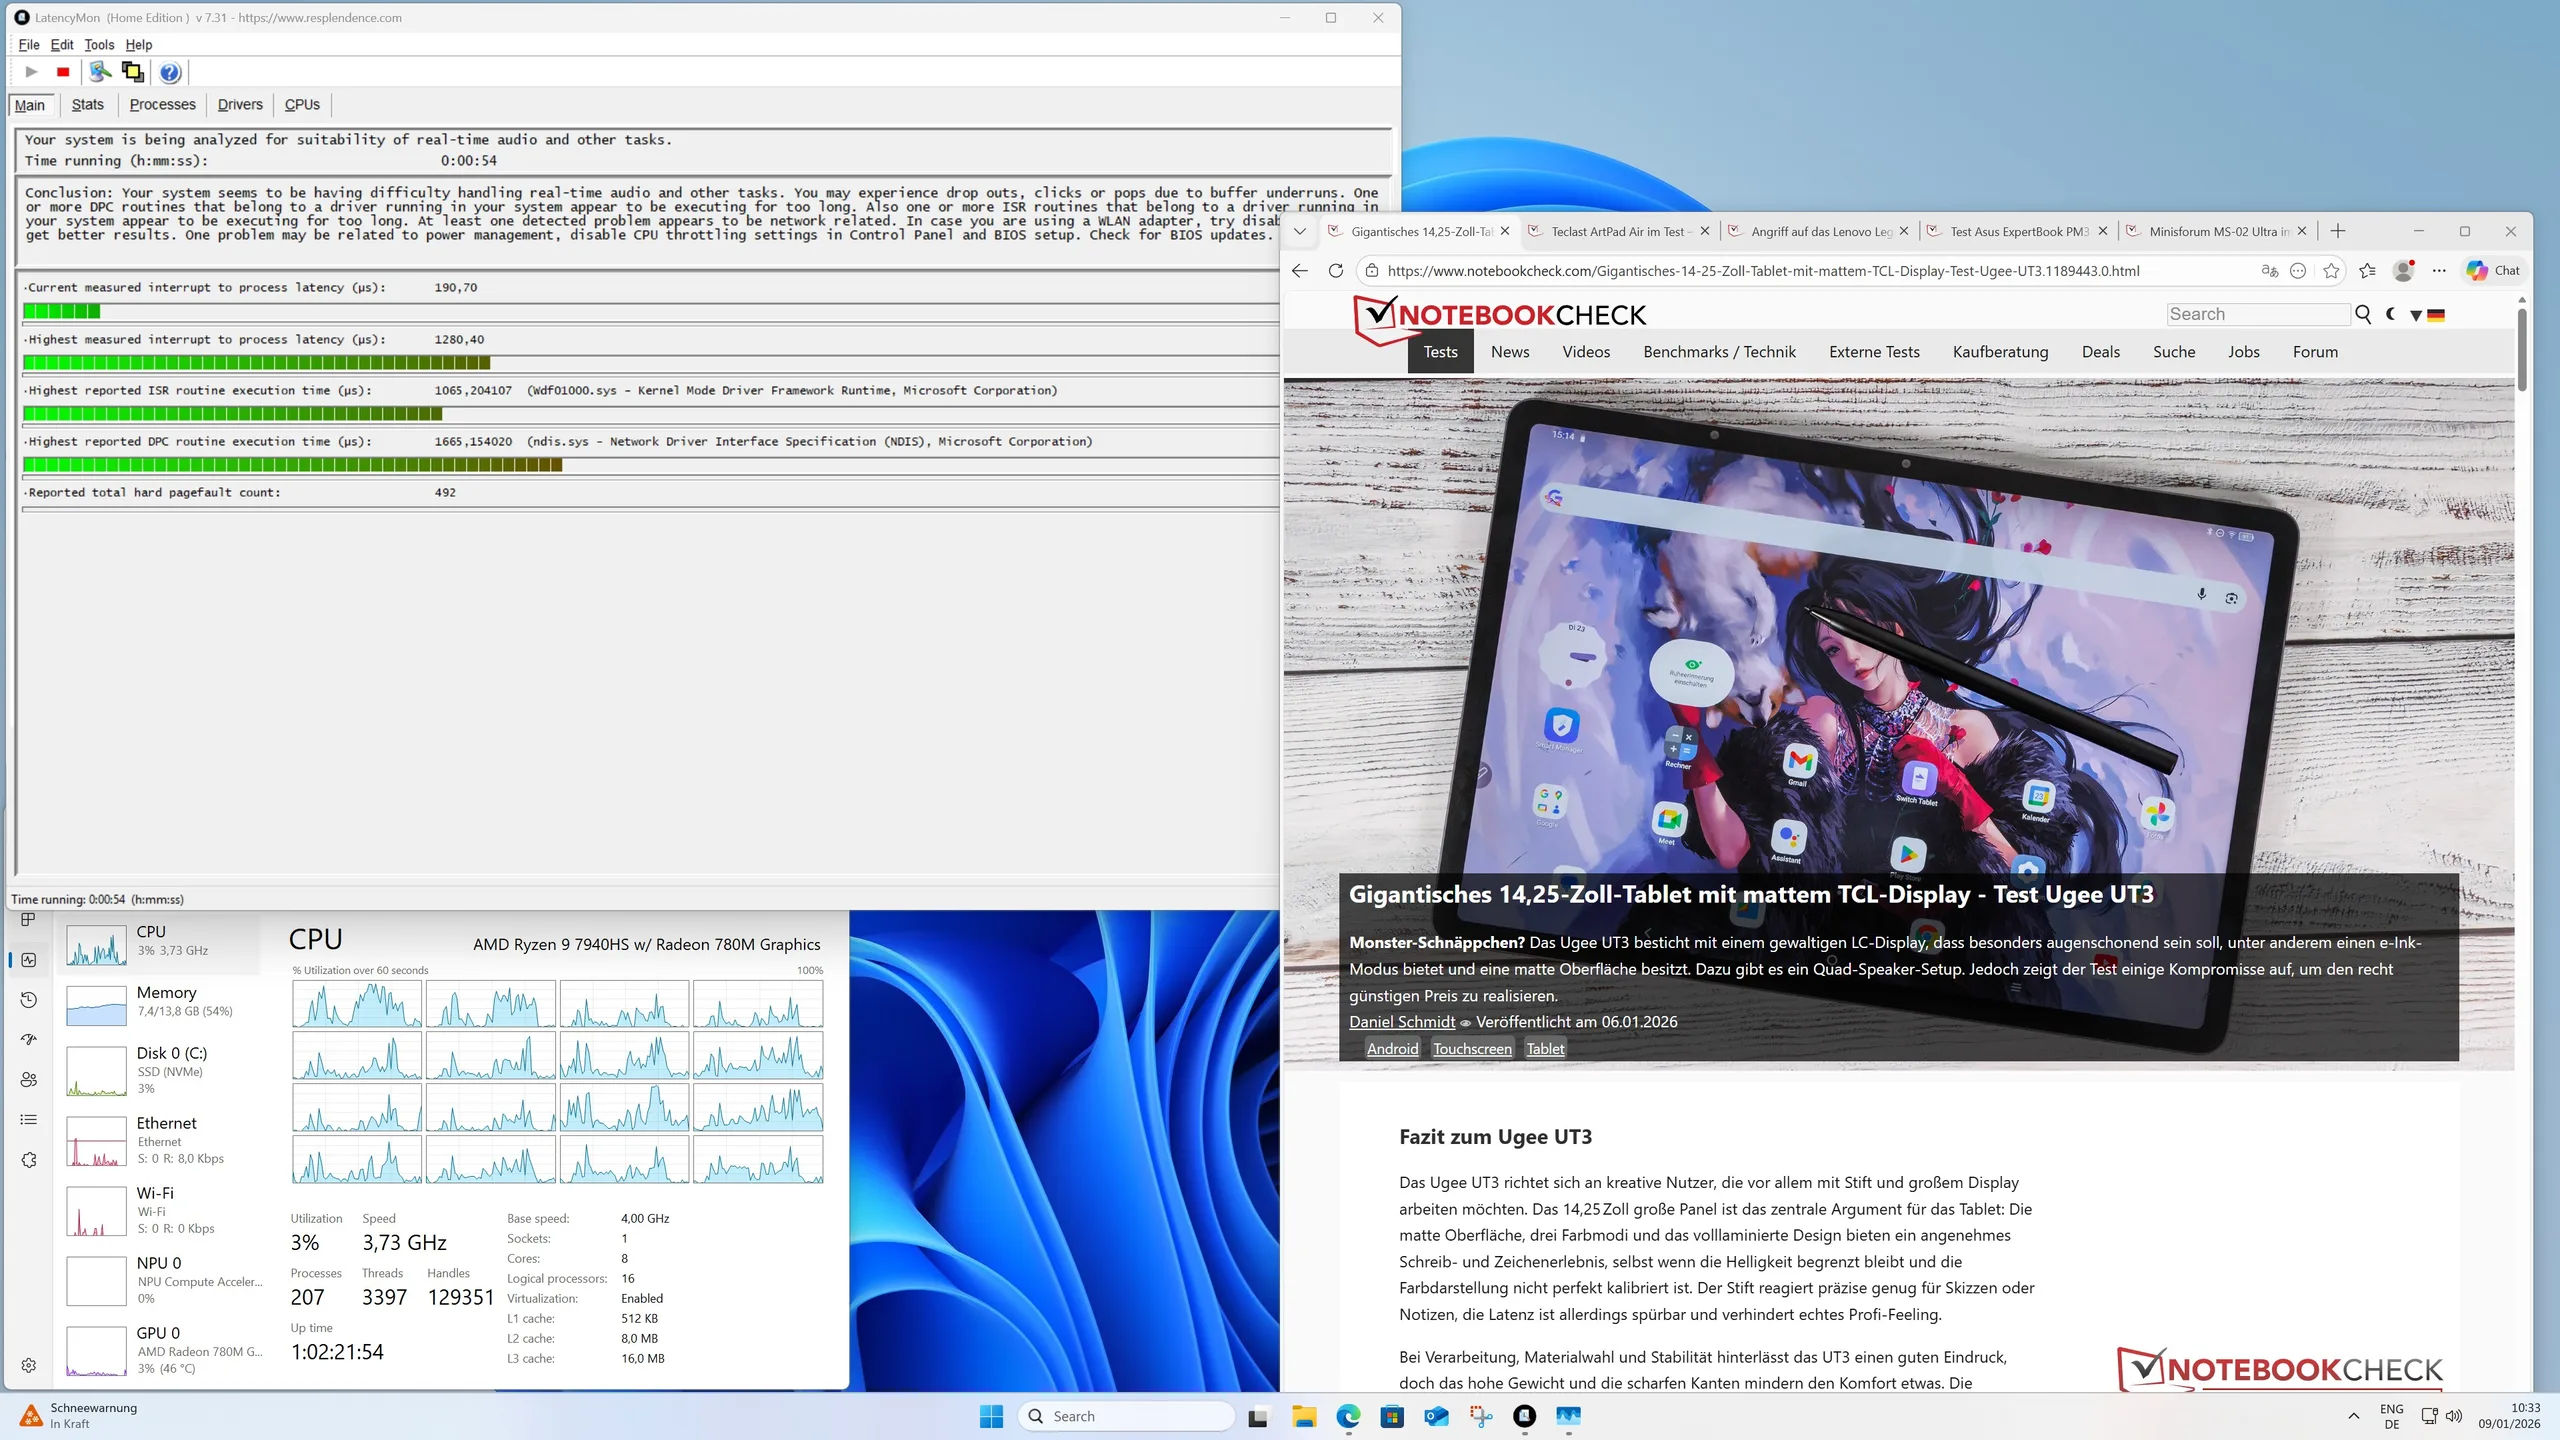Toggle Notebookcheck dark mode moon icon

click(2391, 314)
